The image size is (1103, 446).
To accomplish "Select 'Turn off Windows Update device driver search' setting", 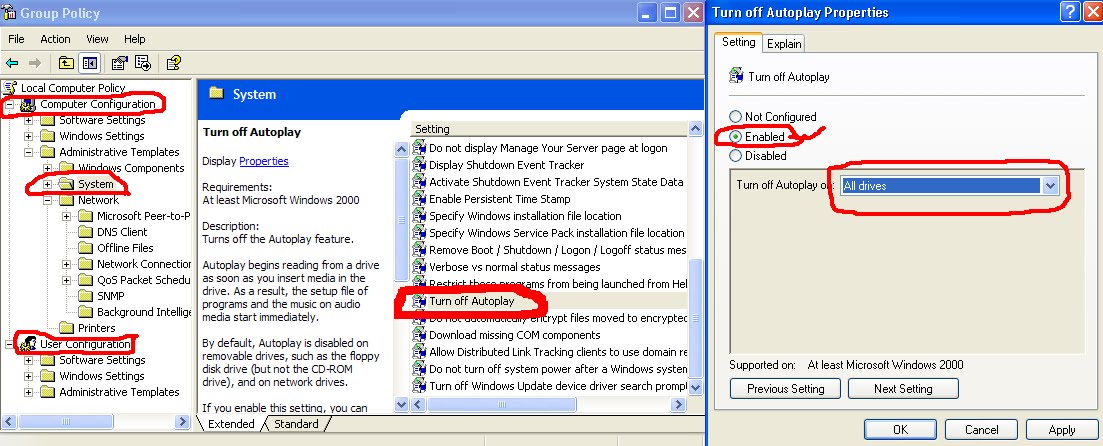I will tap(558, 386).
